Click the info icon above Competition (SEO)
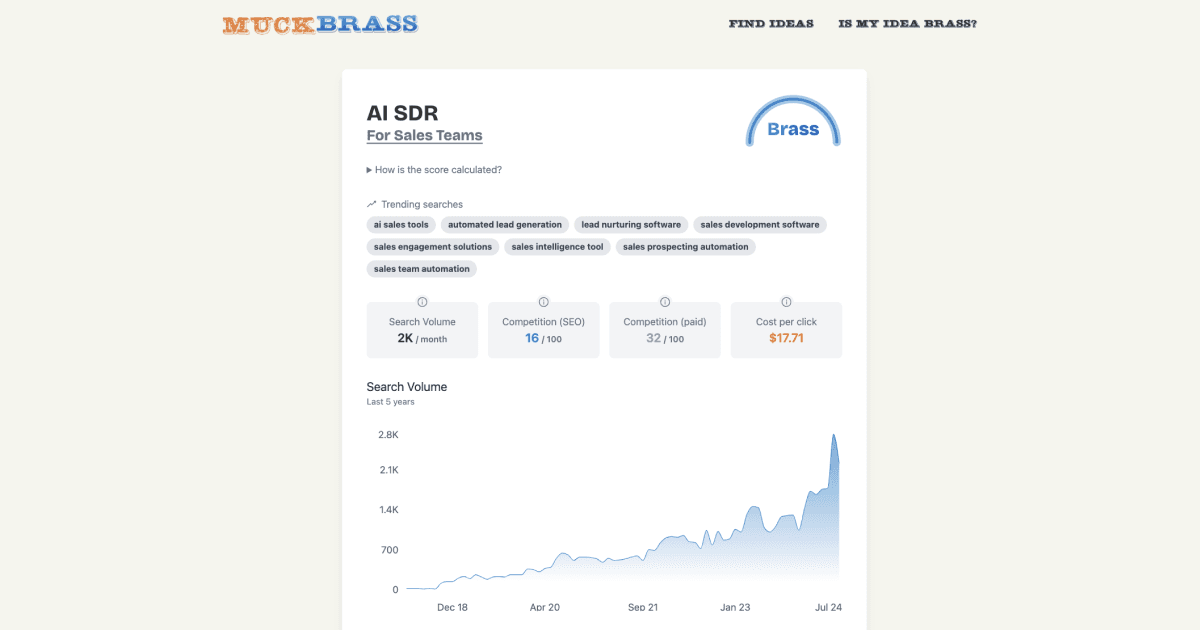Image resolution: width=1200 pixels, height=630 pixels. (x=544, y=302)
